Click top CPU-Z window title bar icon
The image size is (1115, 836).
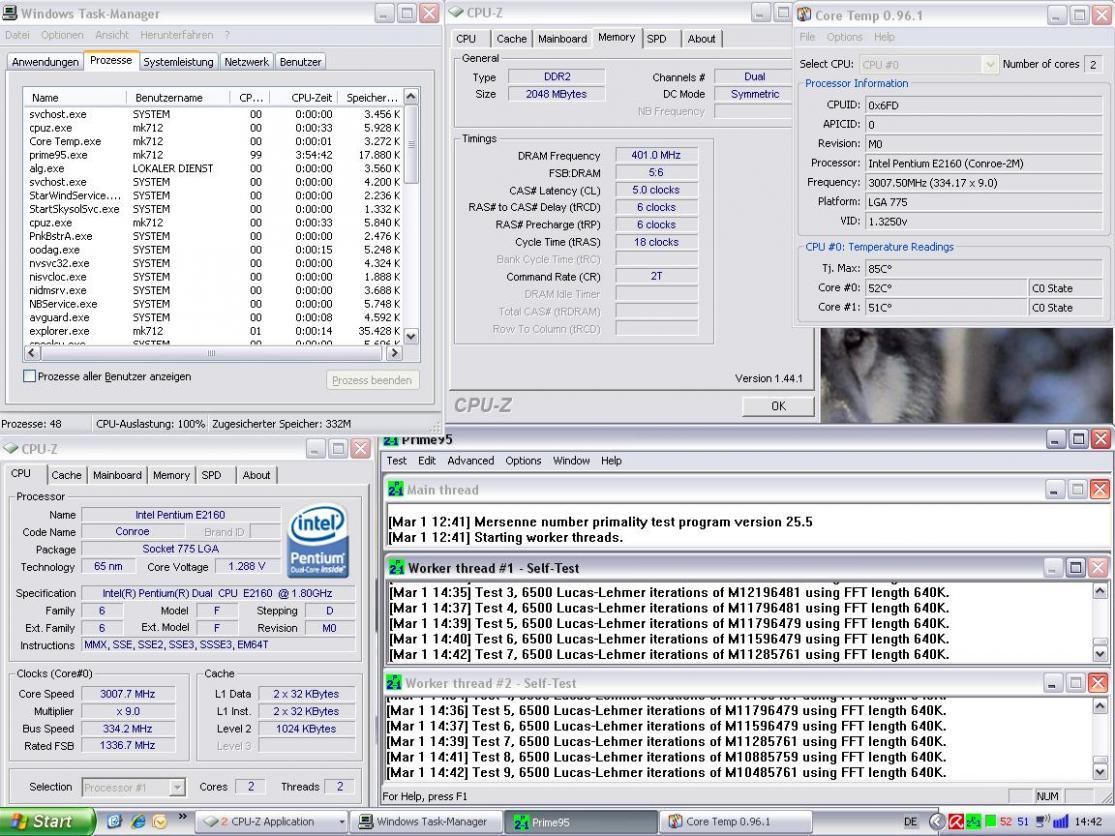457,13
